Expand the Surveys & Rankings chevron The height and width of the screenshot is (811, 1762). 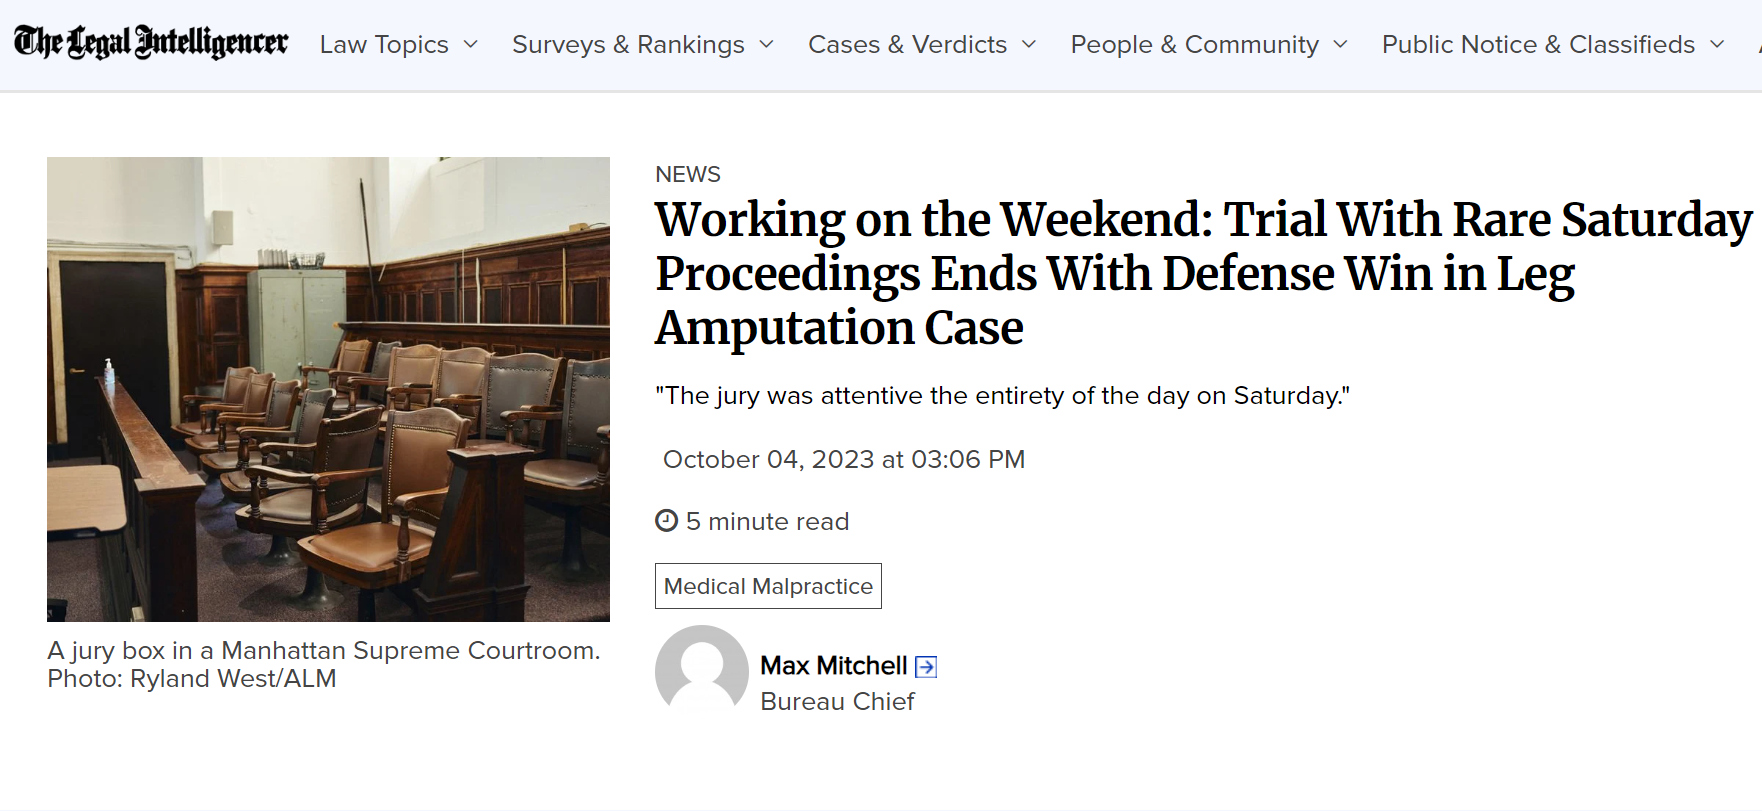pos(767,44)
